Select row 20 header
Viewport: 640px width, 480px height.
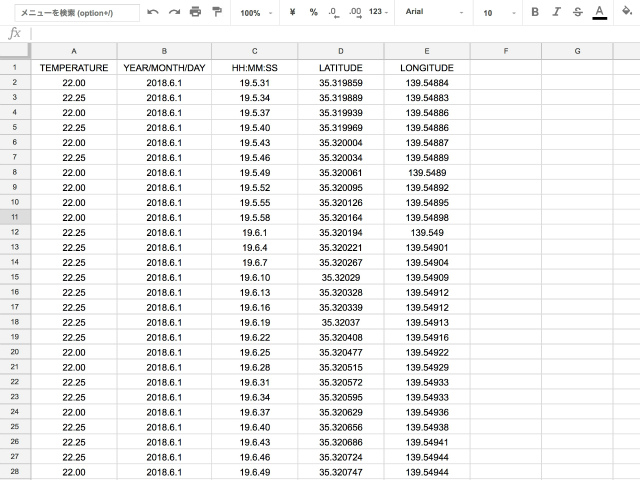(15, 352)
